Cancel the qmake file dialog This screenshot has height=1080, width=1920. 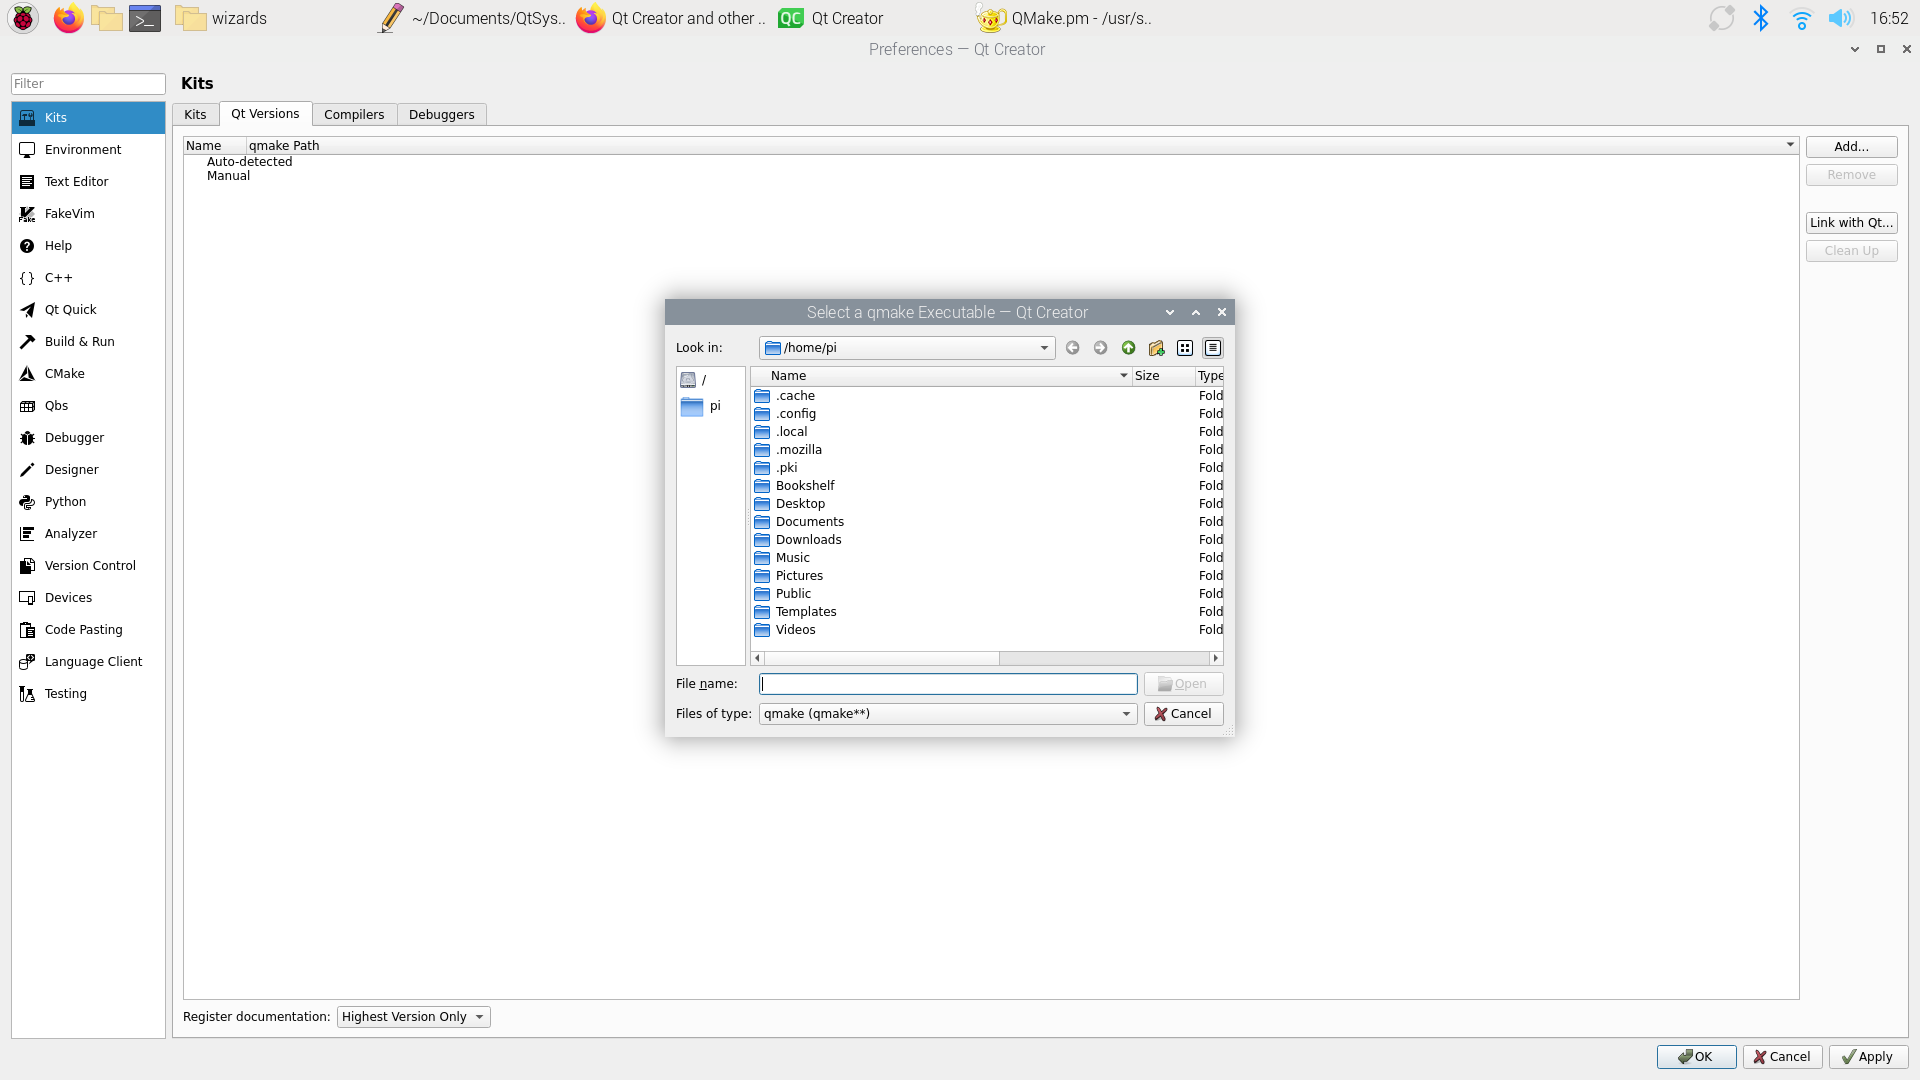(1183, 714)
